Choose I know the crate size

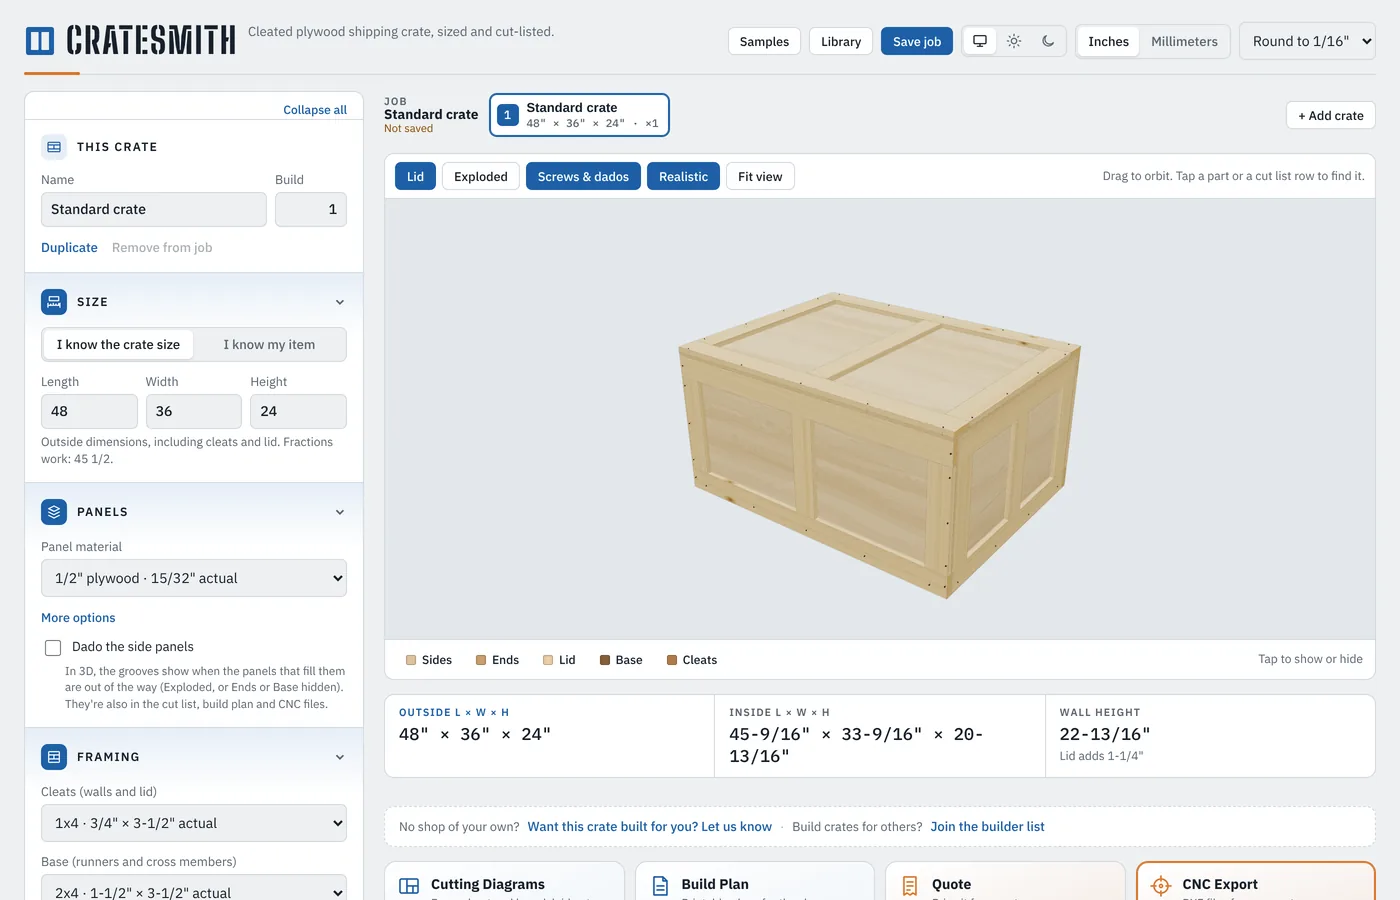tap(118, 344)
